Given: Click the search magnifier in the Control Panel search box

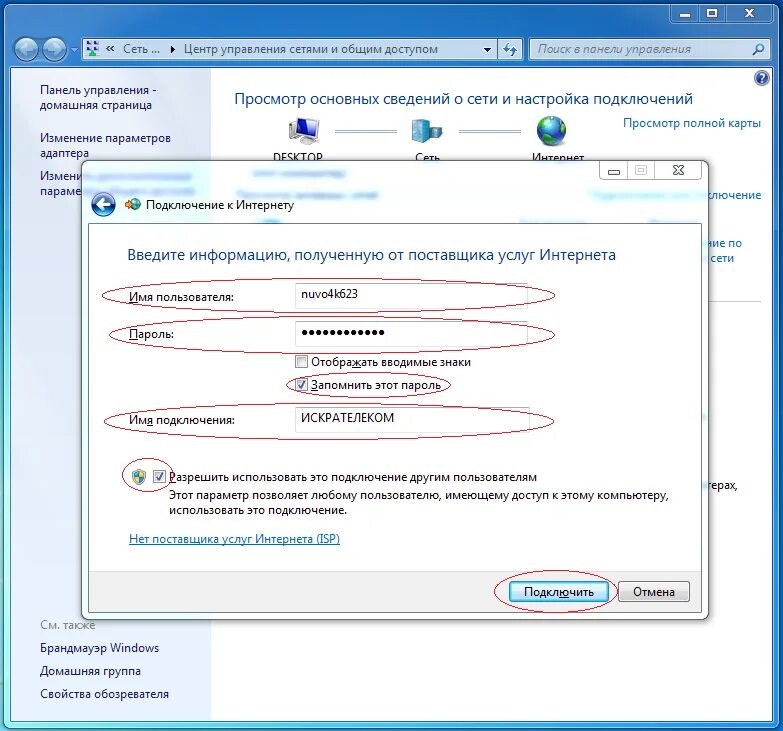Looking at the screenshot, I should 758,49.
